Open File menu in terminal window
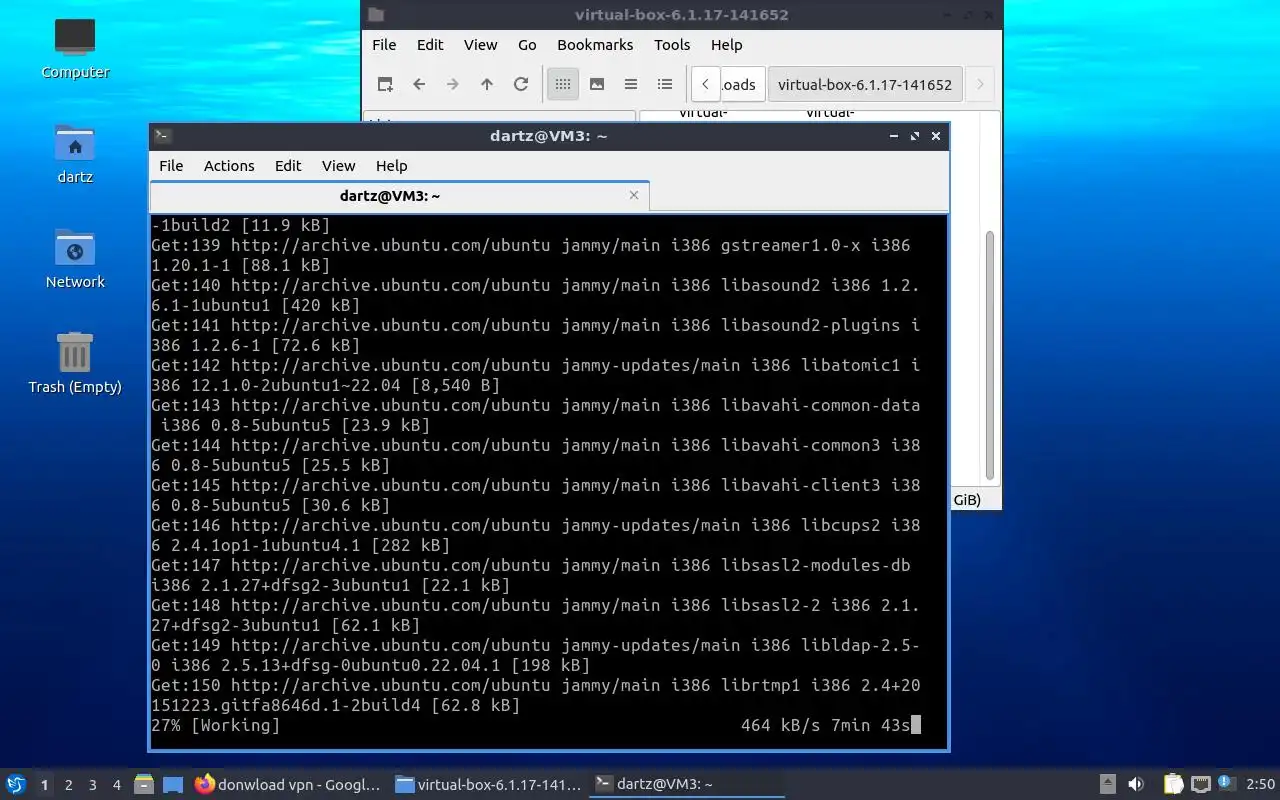Image resolution: width=1280 pixels, height=800 pixels. click(x=171, y=165)
